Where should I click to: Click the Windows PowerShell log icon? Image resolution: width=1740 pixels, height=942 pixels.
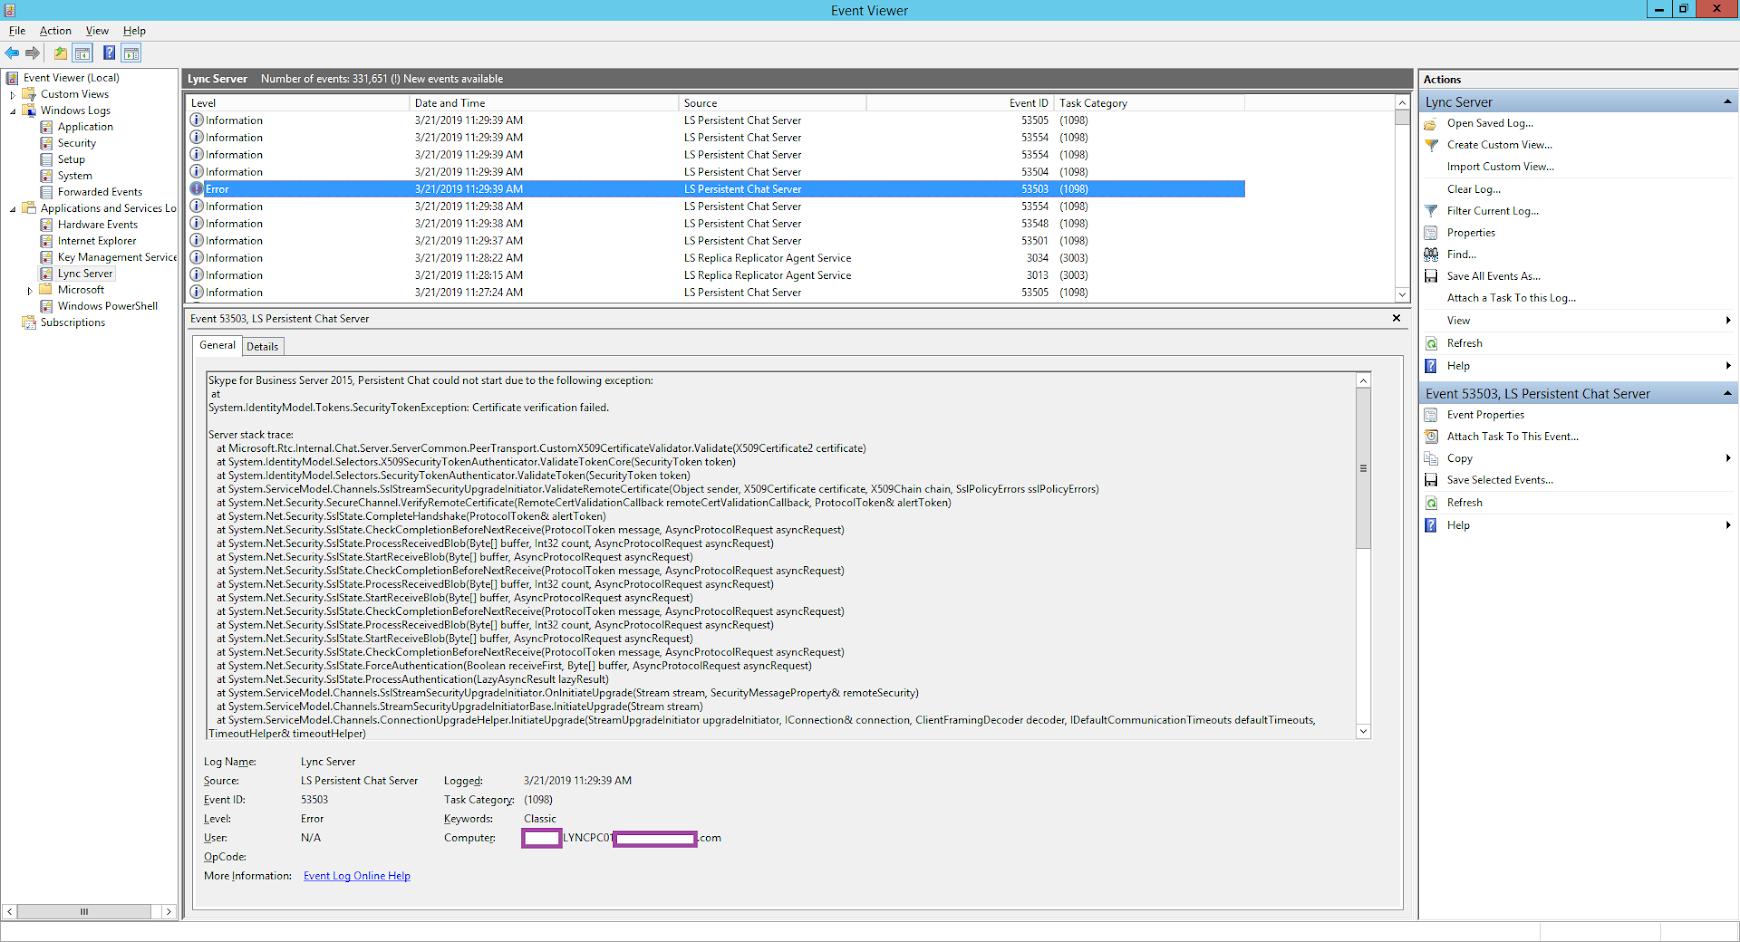47,306
